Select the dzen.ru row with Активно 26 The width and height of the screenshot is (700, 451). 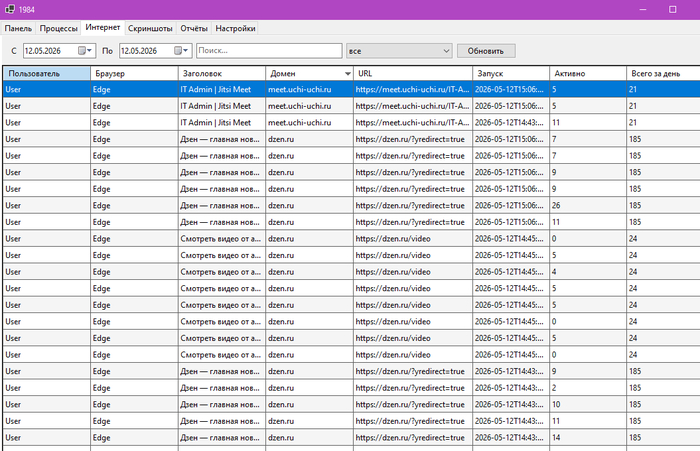(x=351, y=205)
